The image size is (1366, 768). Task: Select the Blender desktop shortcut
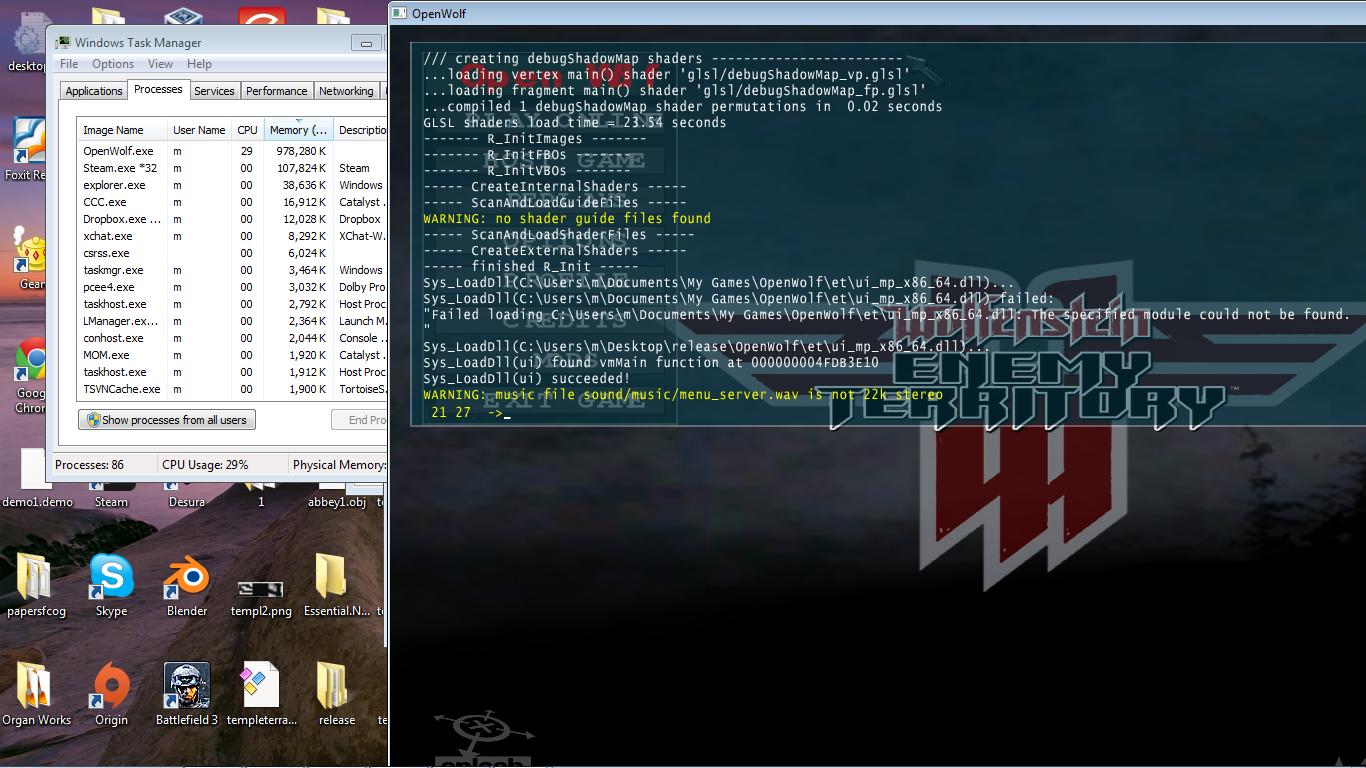click(187, 586)
